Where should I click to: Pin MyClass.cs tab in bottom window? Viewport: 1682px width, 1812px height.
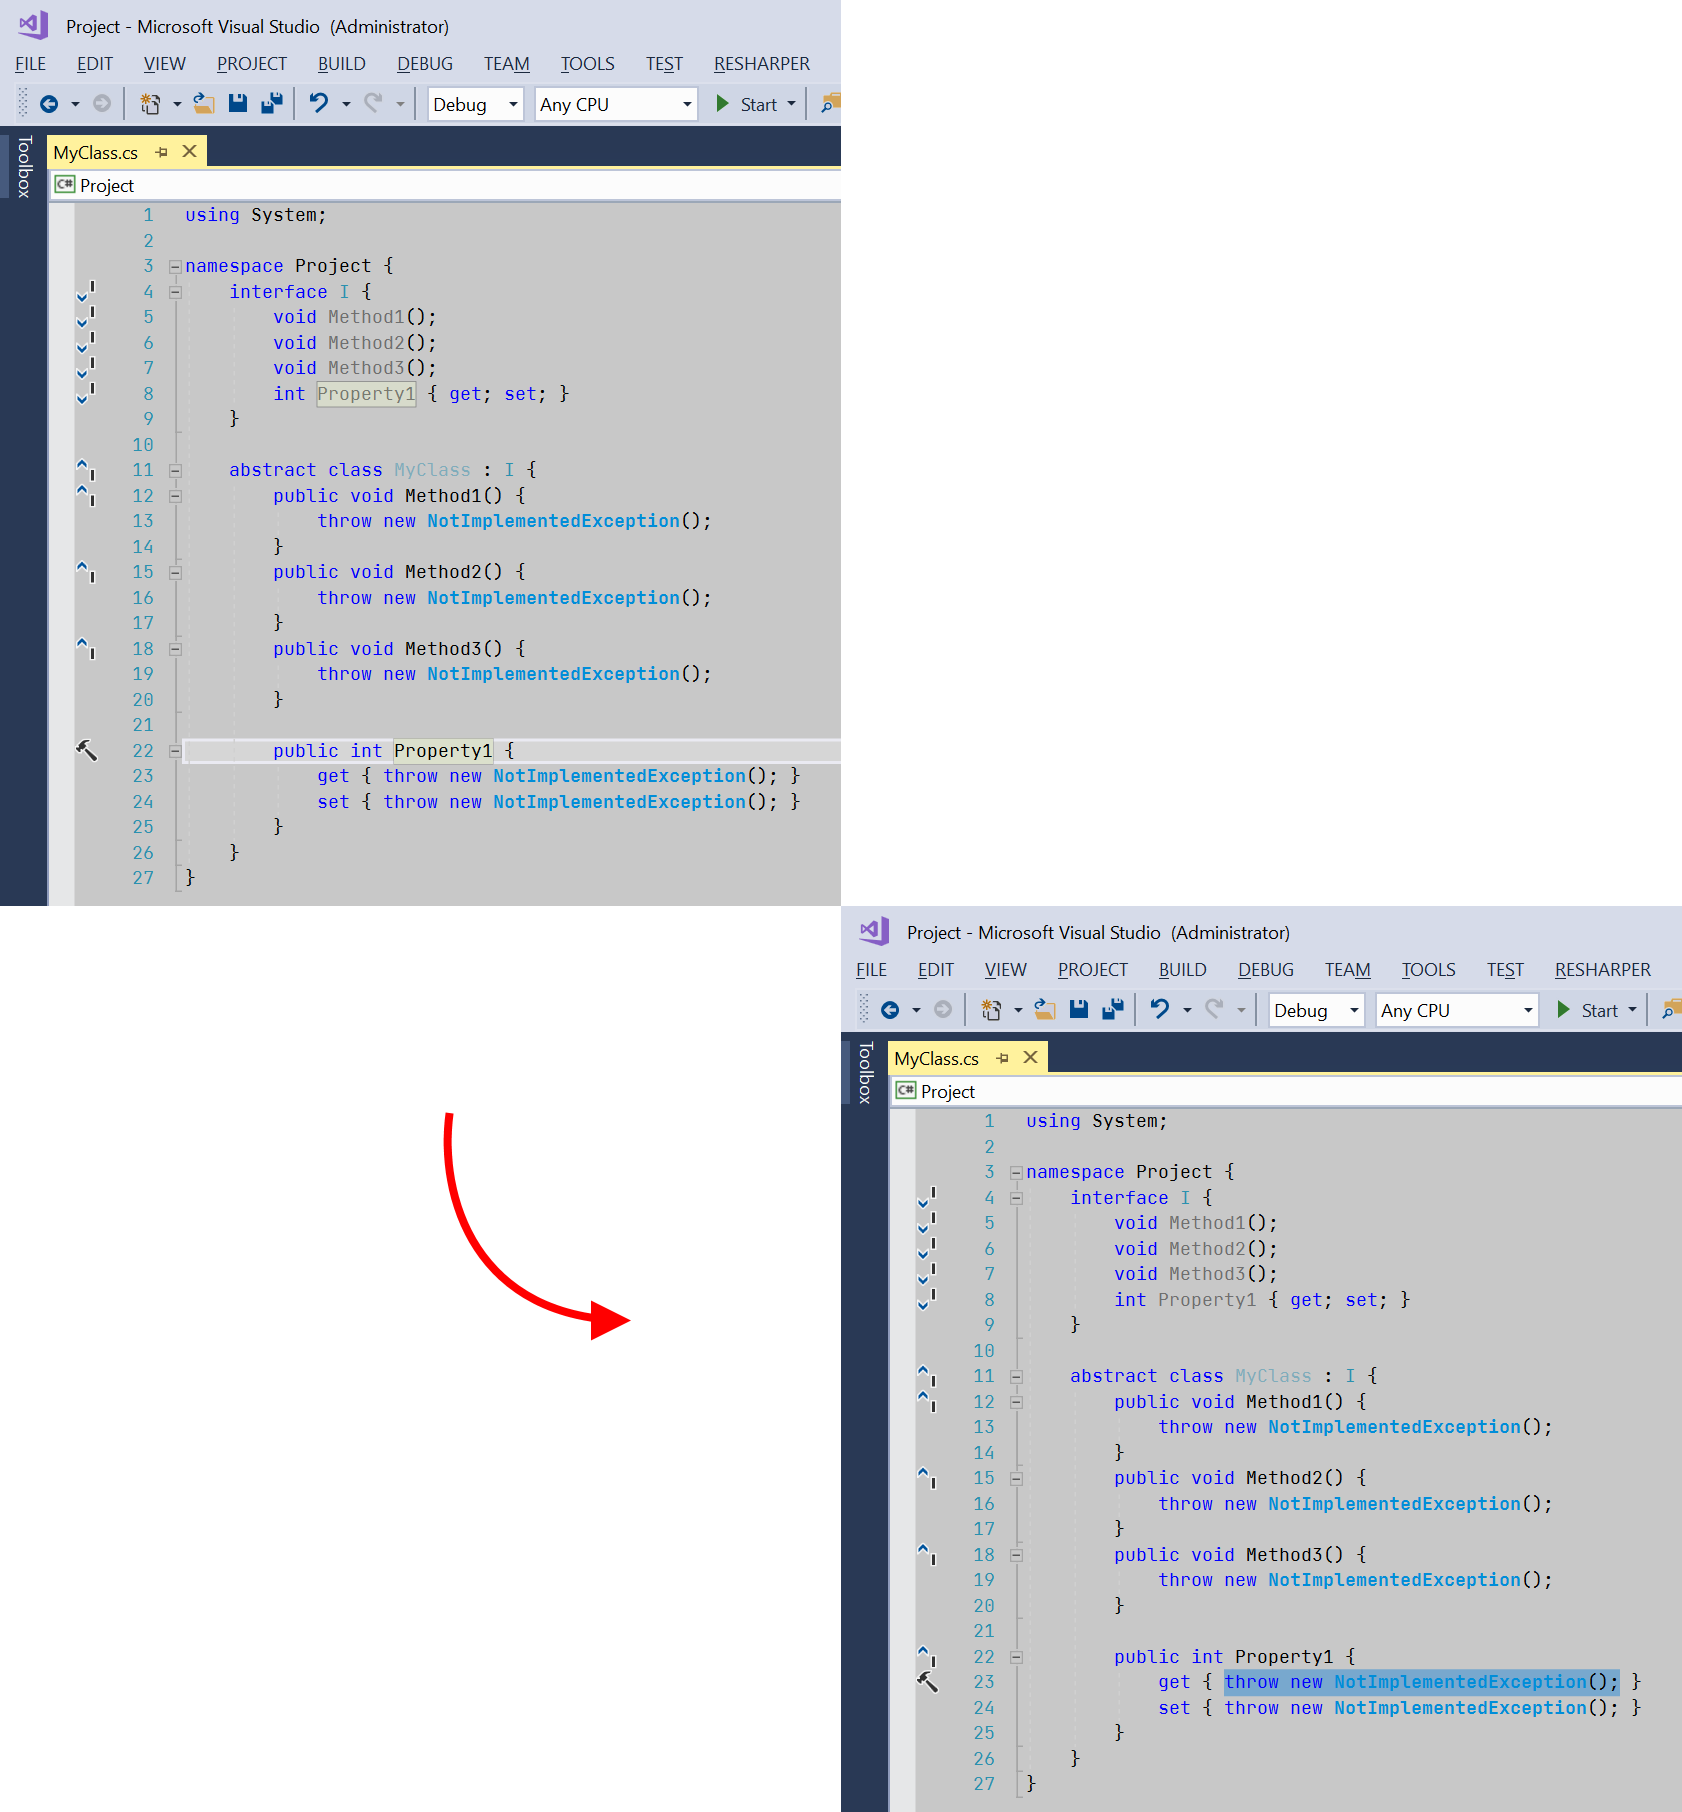1002,1058
